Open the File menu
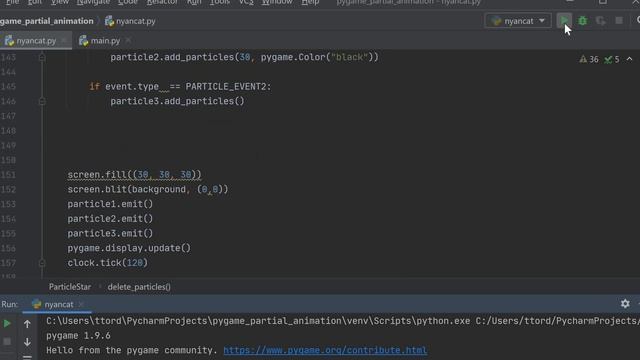 coord(12,2)
